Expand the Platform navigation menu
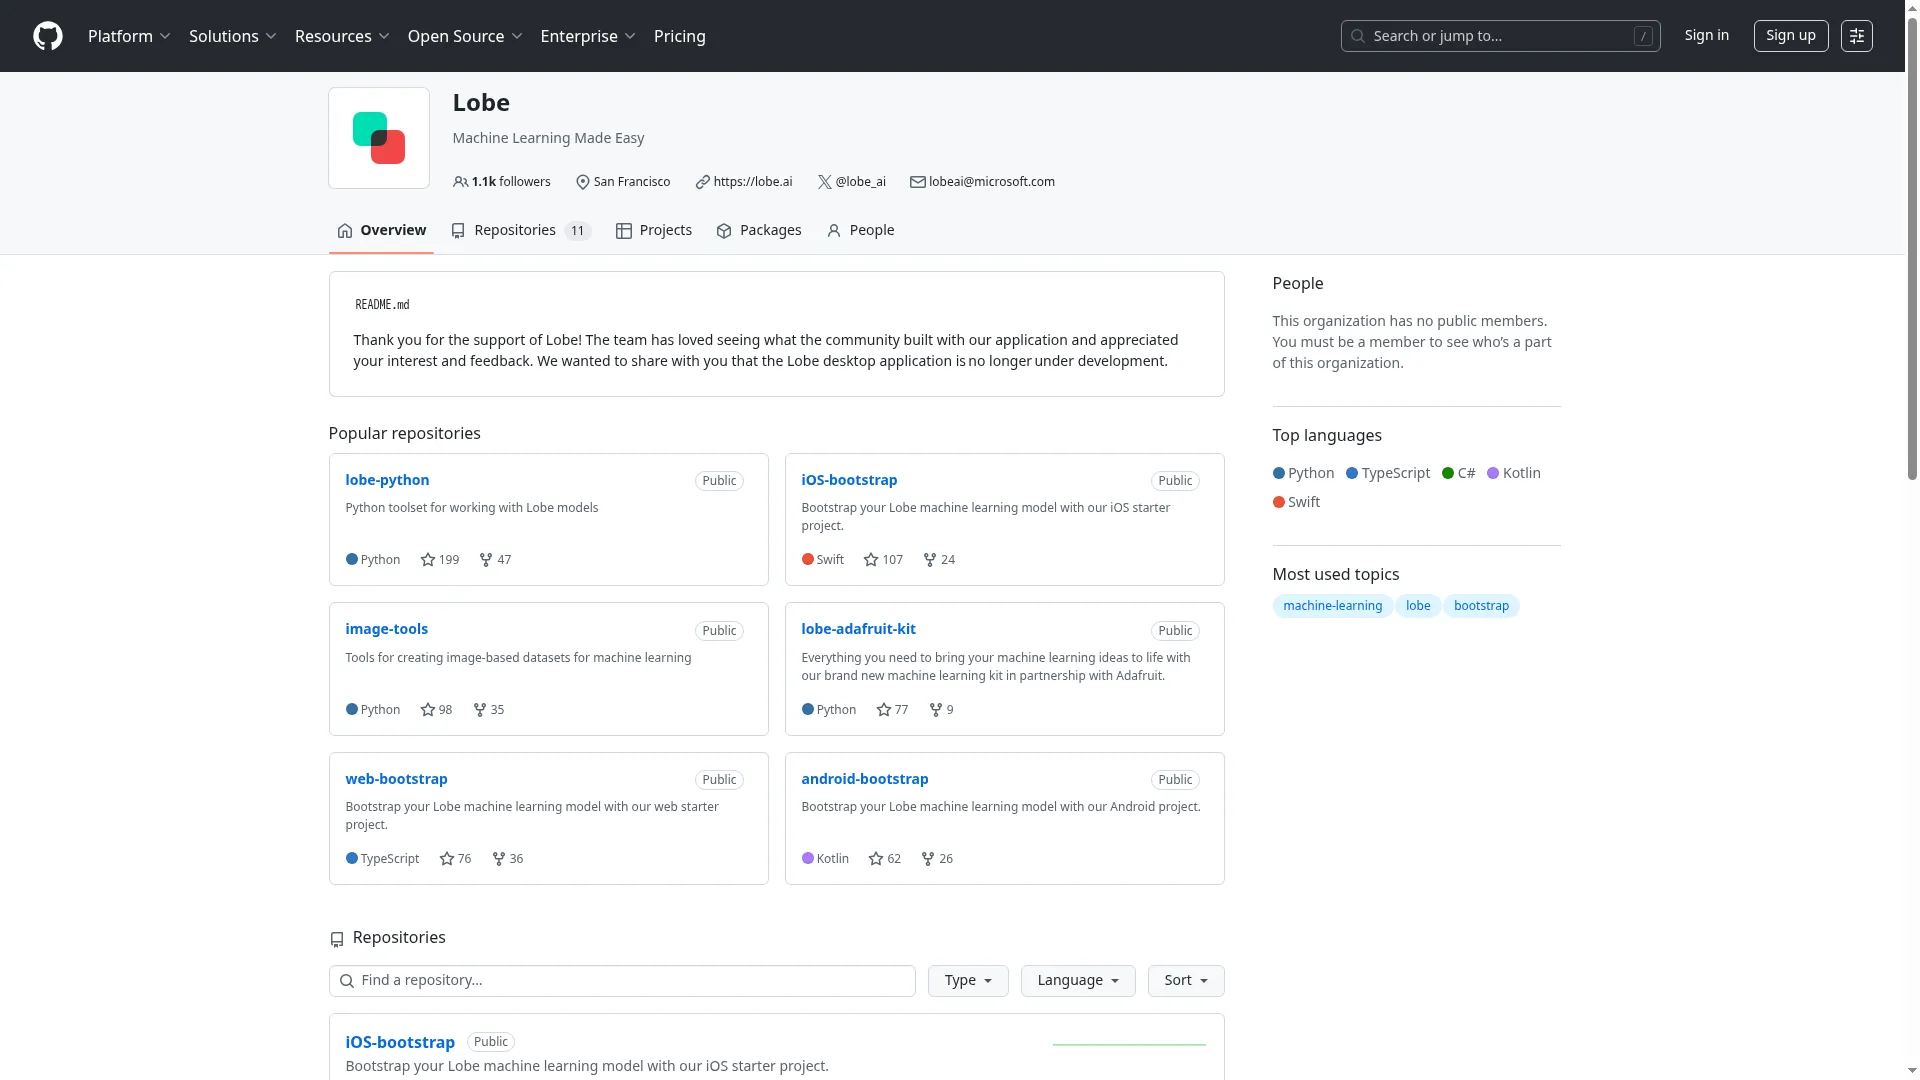Image resolution: width=1920 pixels, height=1080 pixels. point(129,36)
